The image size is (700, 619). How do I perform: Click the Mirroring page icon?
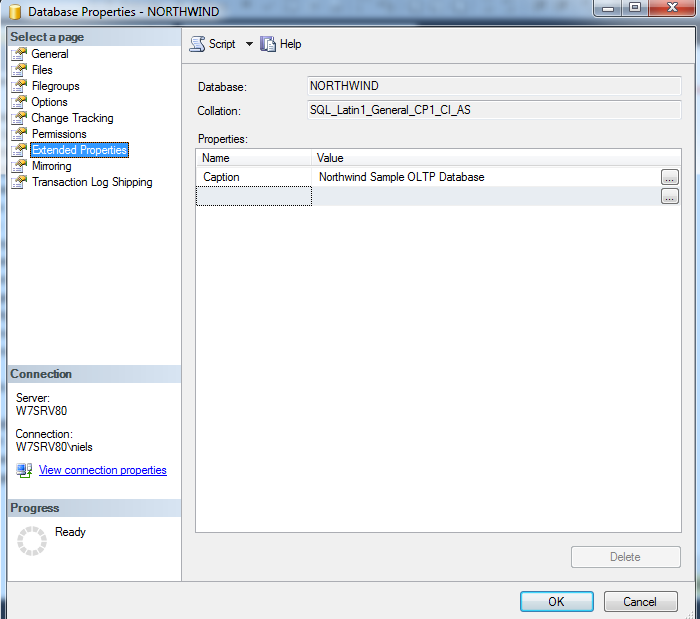pos(19,166)
